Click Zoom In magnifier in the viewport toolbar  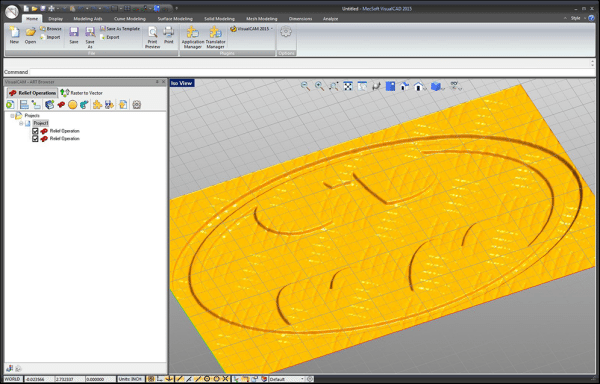[x=320, y=86]
